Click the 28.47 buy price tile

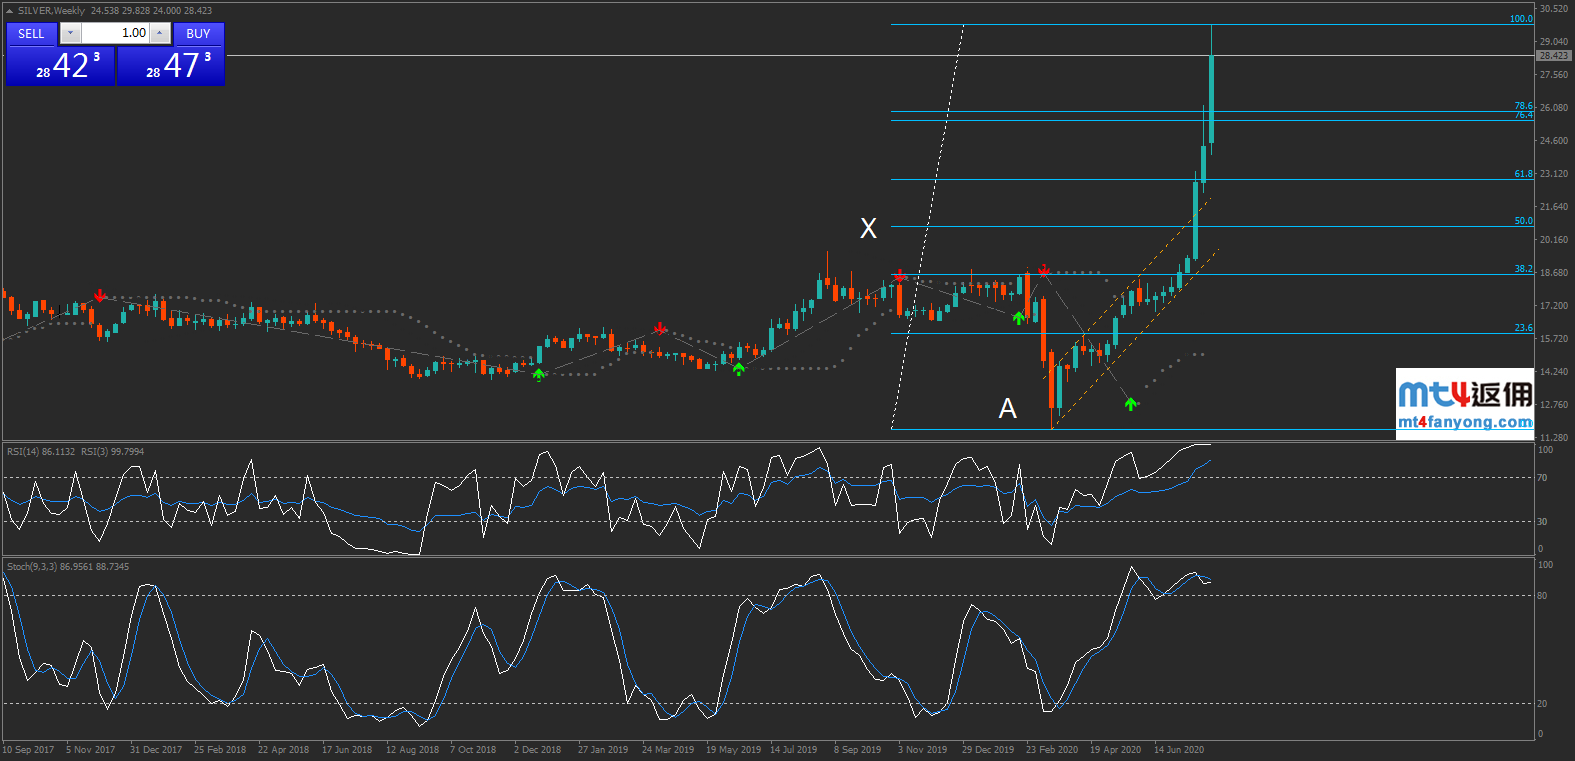pyautogui.click(x=171, y=66)
